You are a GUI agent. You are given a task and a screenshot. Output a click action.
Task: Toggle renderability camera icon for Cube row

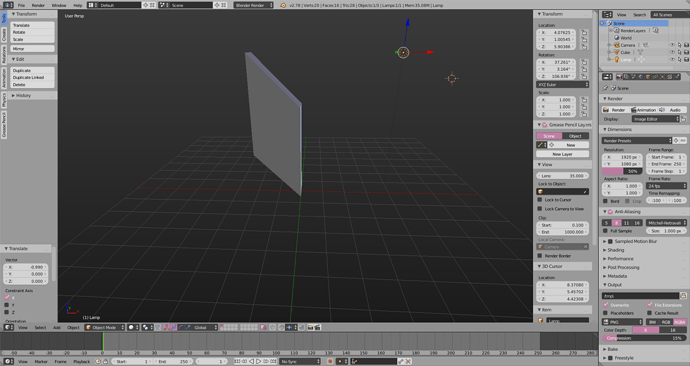pyautogui.click(x=686, y=52)
